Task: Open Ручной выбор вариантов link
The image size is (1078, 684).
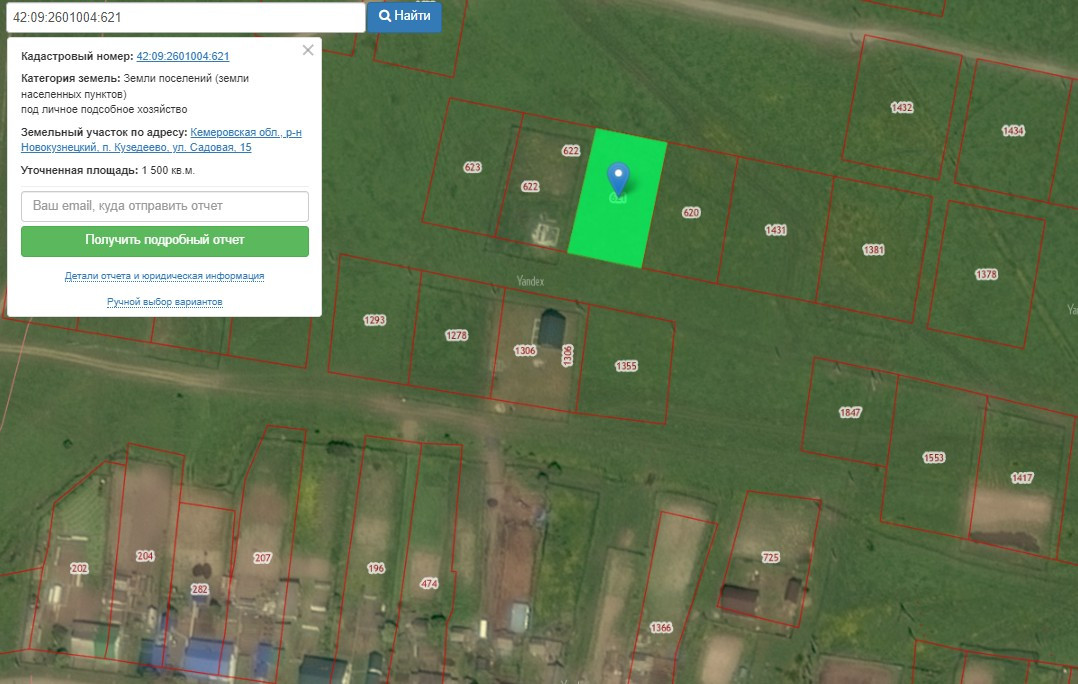Action: pos(164,302)
